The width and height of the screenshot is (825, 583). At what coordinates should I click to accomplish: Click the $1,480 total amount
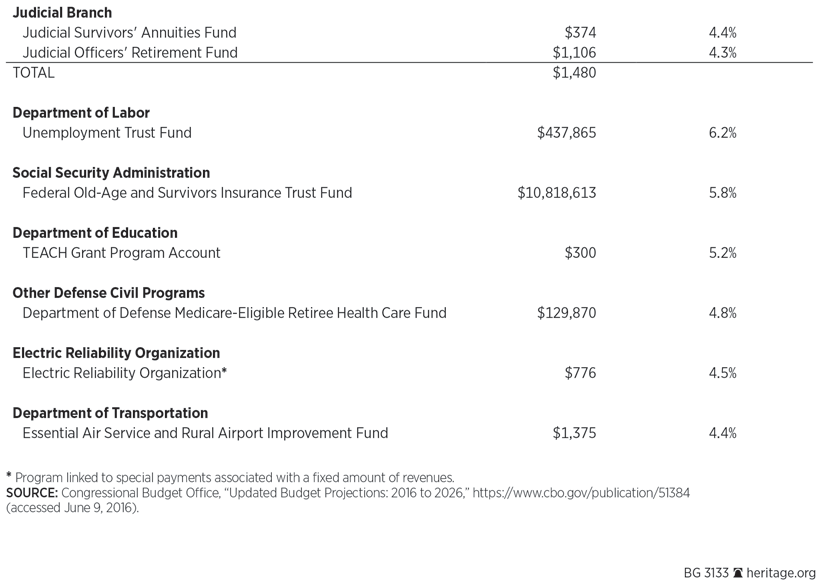click(x=574, y=73)
